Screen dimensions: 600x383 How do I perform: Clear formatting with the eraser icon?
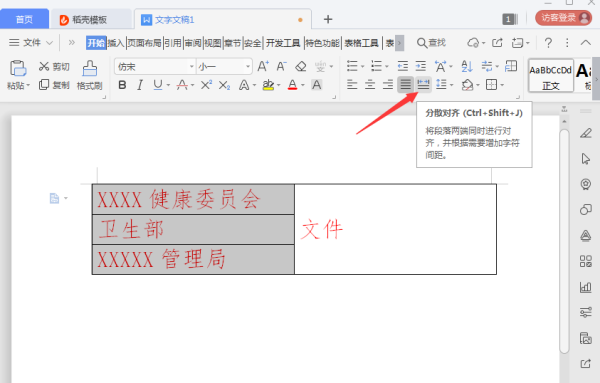[x=301, y=67]
